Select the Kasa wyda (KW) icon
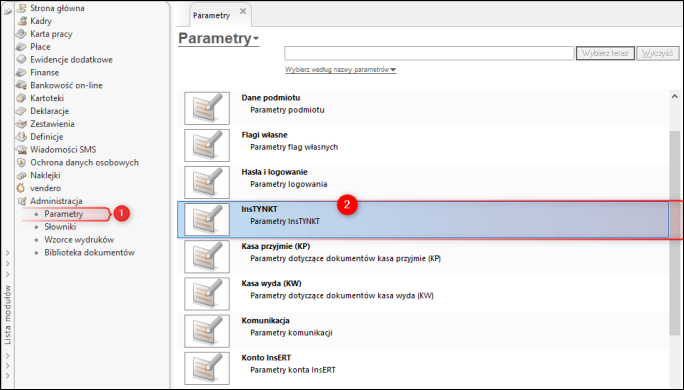The height and width of the screenshot is (390, 684). [207, 294]
